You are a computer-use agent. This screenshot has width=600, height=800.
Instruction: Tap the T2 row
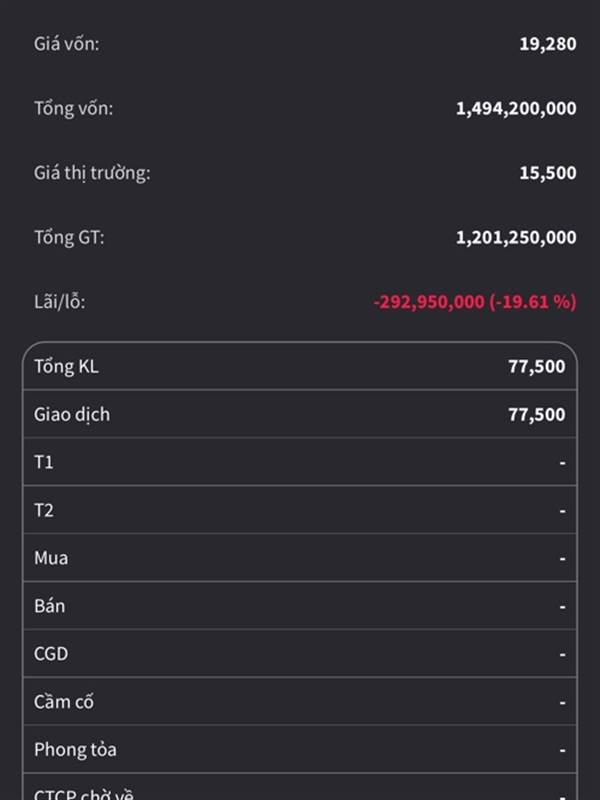[300, 510]
